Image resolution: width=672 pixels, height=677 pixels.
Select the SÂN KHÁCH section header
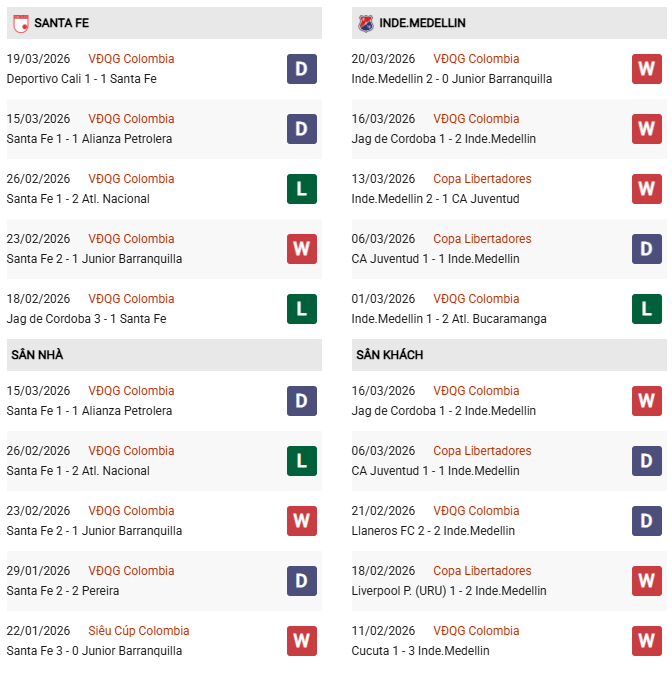[x=387, y=355]
